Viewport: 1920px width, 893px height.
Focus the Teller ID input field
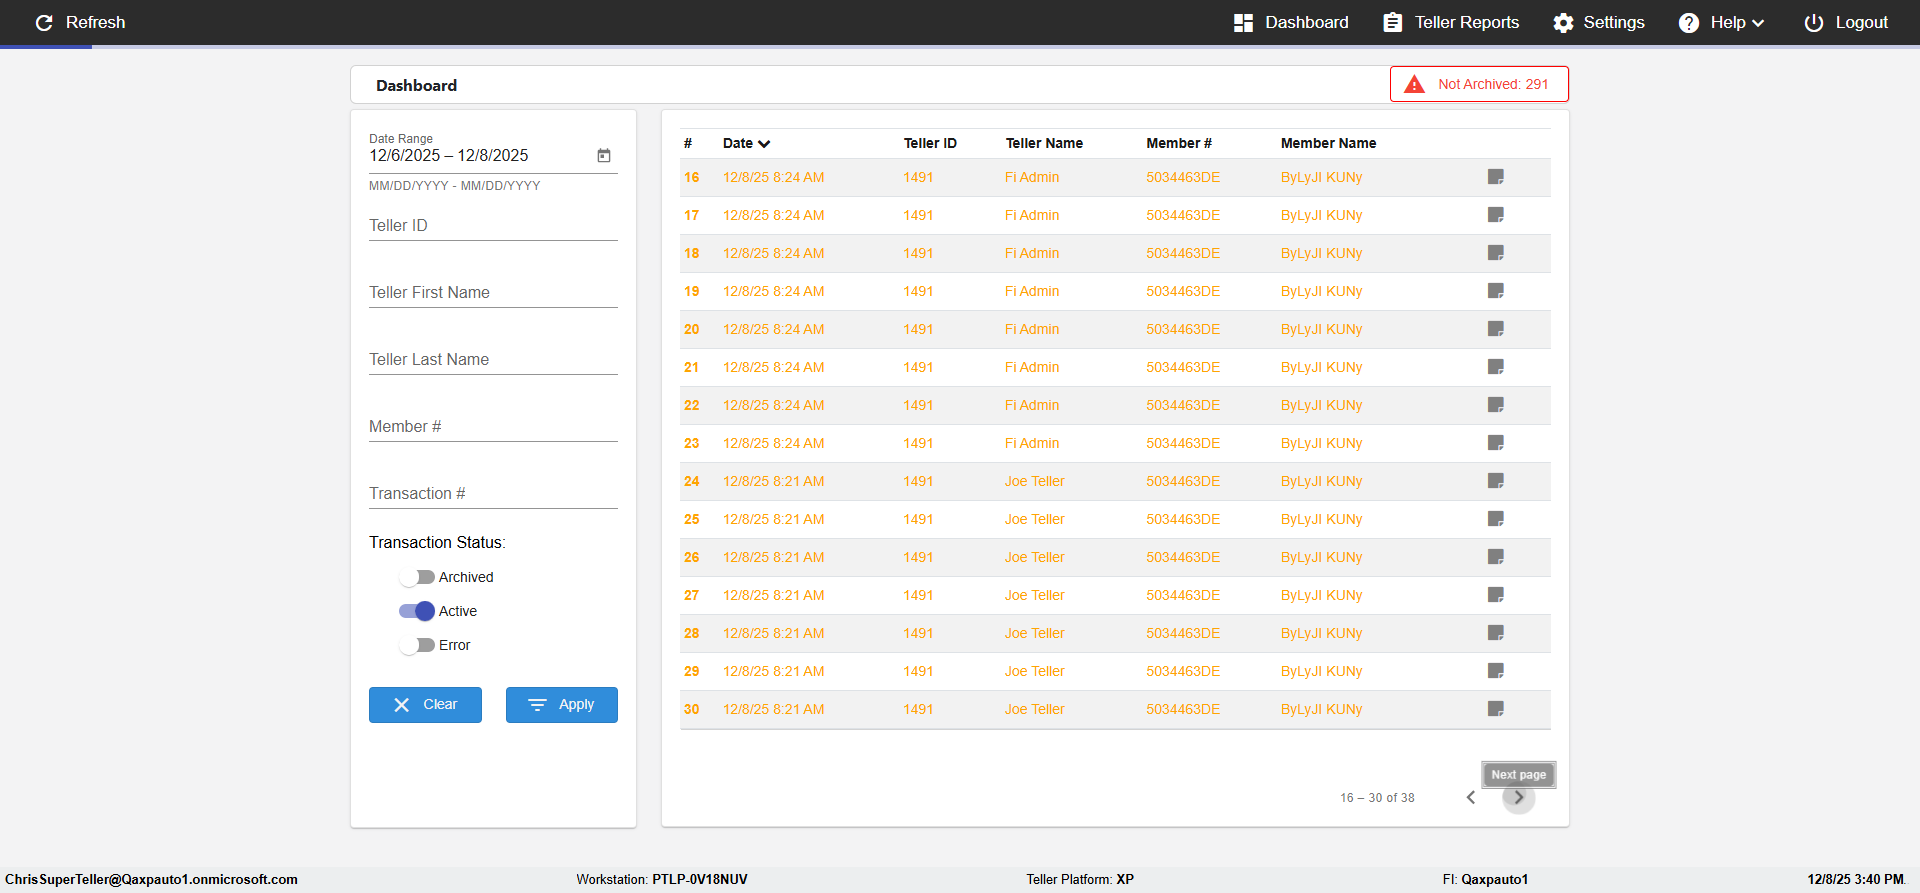[x=493, y=226]
